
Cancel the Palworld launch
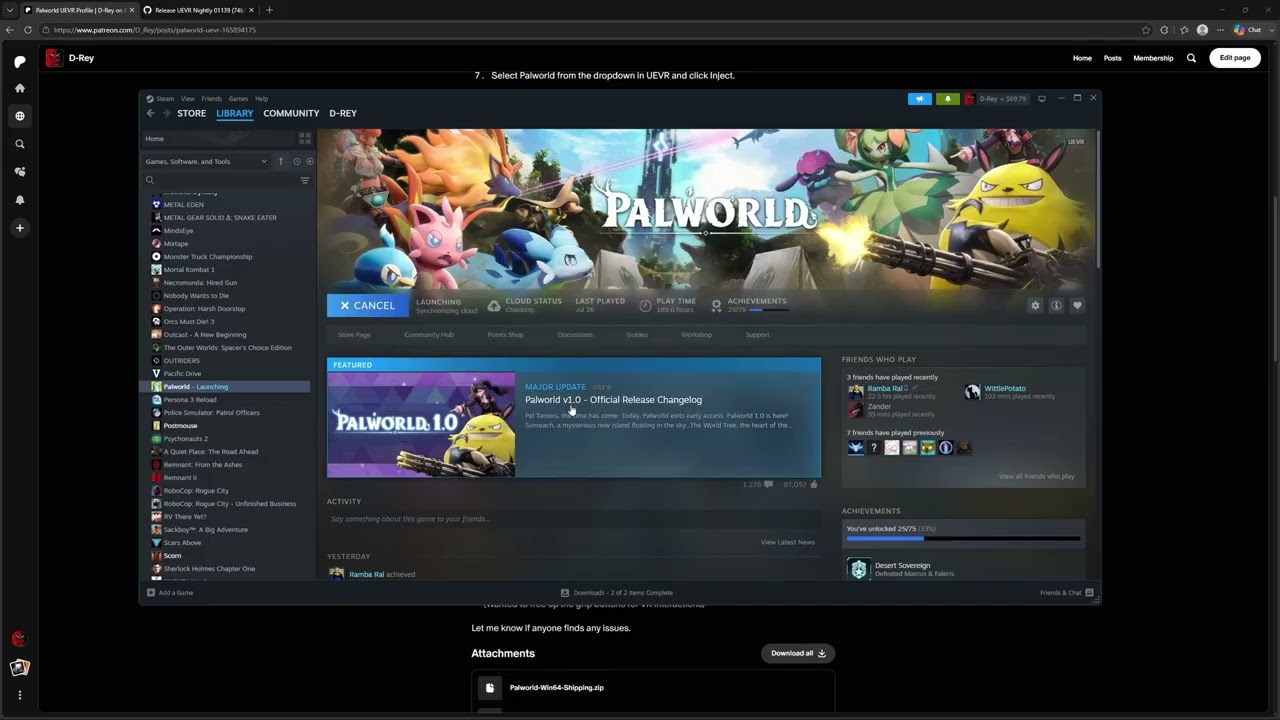coord(367,305)
